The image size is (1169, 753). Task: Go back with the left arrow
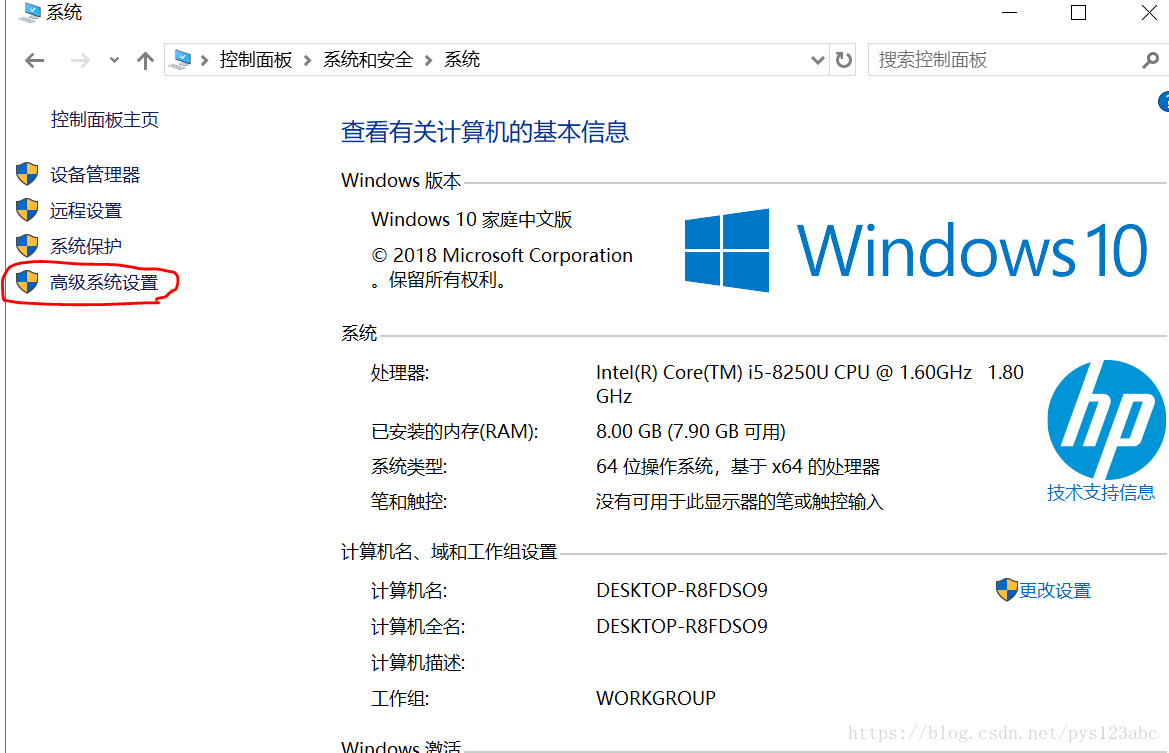pyautogui.click(x=34, y=60)
